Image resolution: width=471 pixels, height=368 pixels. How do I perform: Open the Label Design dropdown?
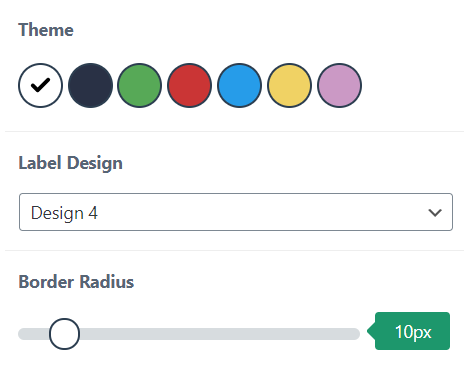236,212
